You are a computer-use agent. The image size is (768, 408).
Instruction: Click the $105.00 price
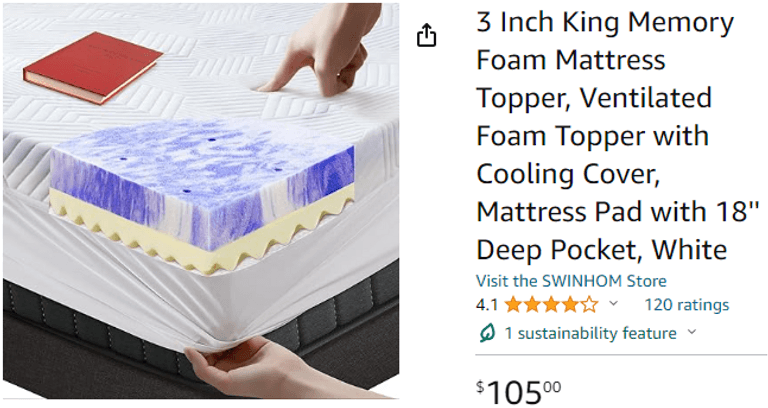519,392
